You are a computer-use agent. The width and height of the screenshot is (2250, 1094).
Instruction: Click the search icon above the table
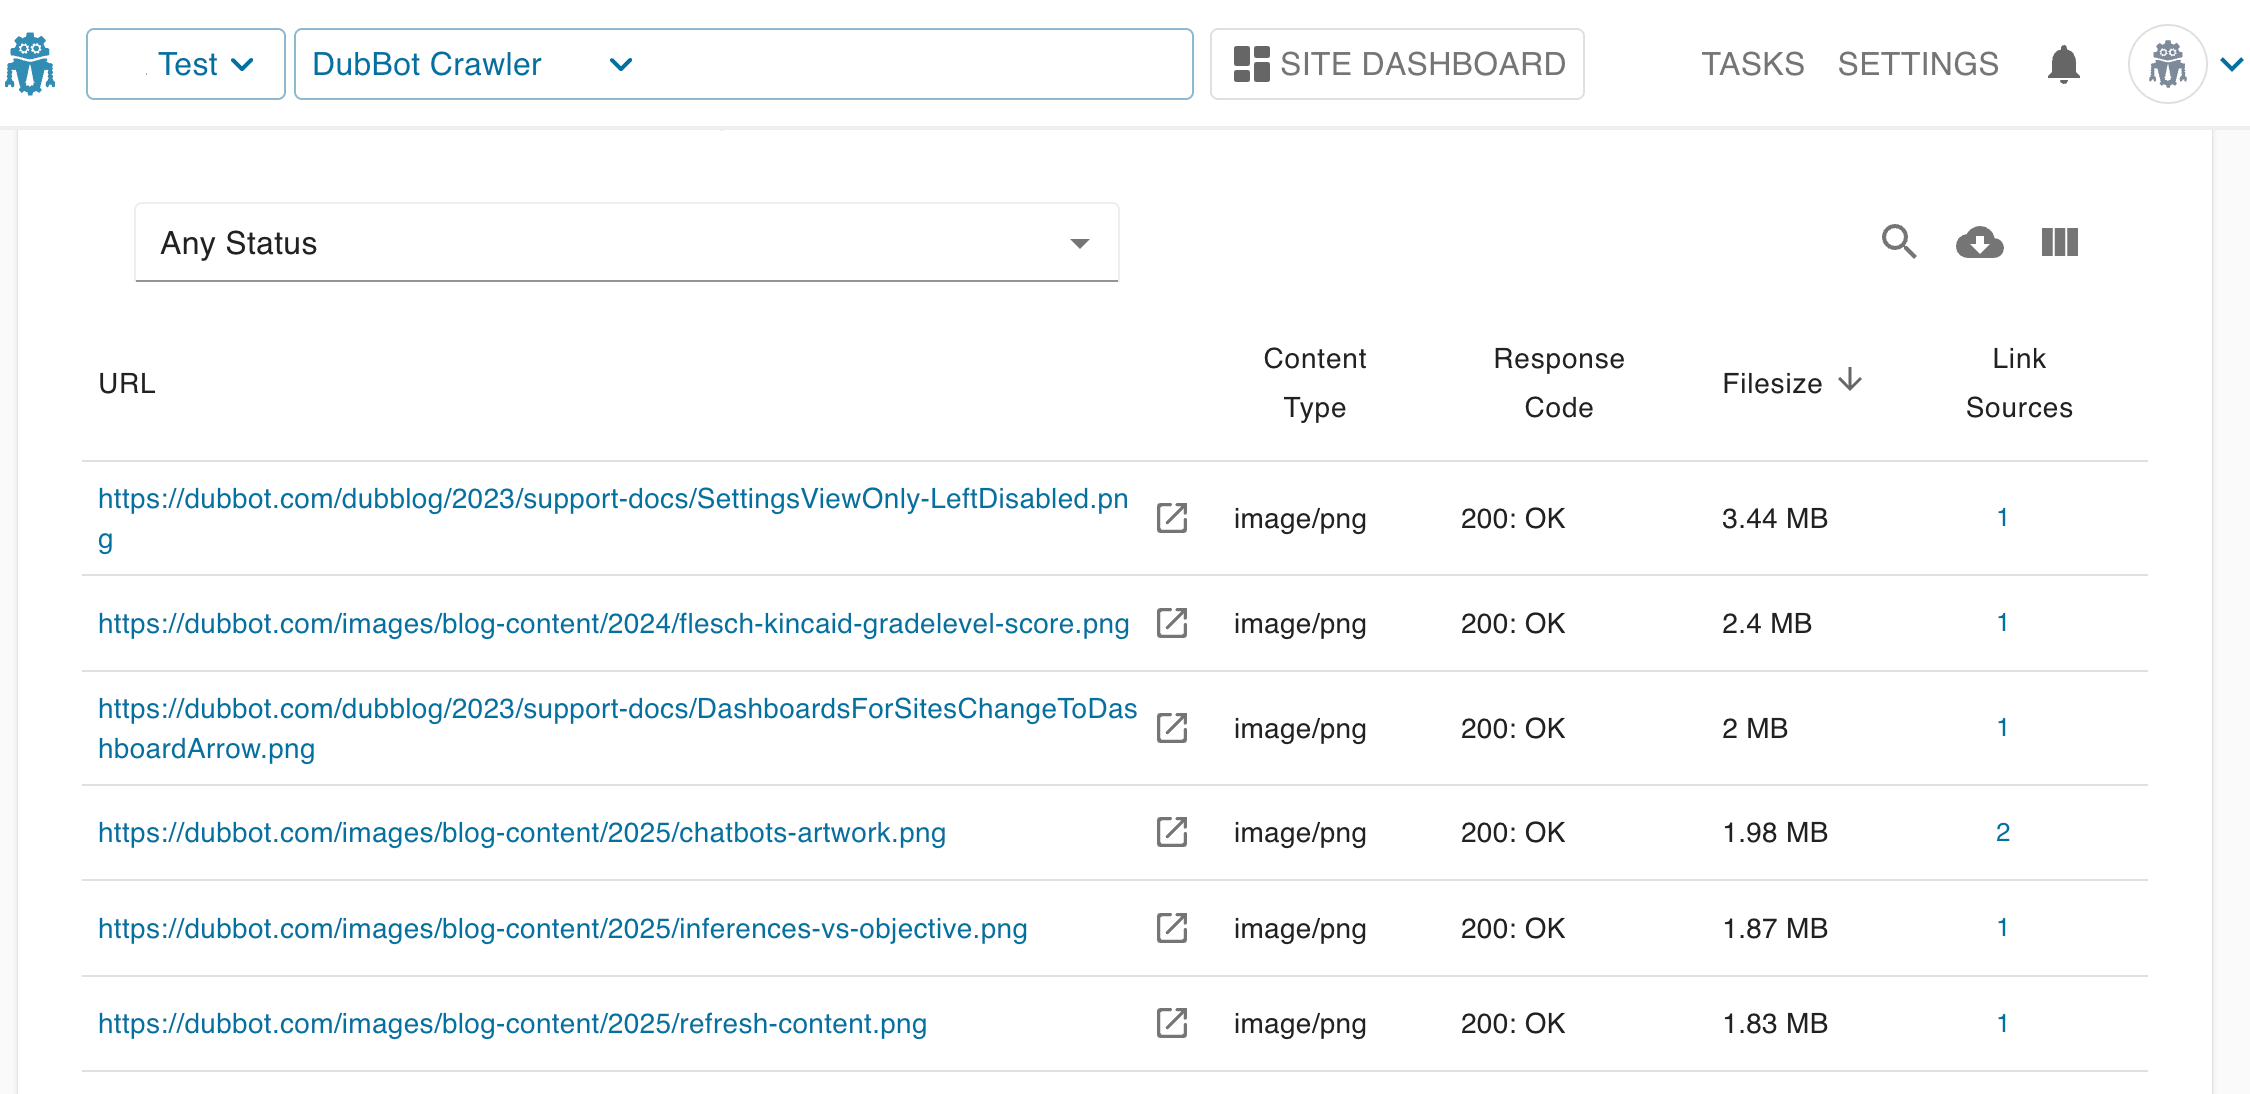coord(1899,242)
